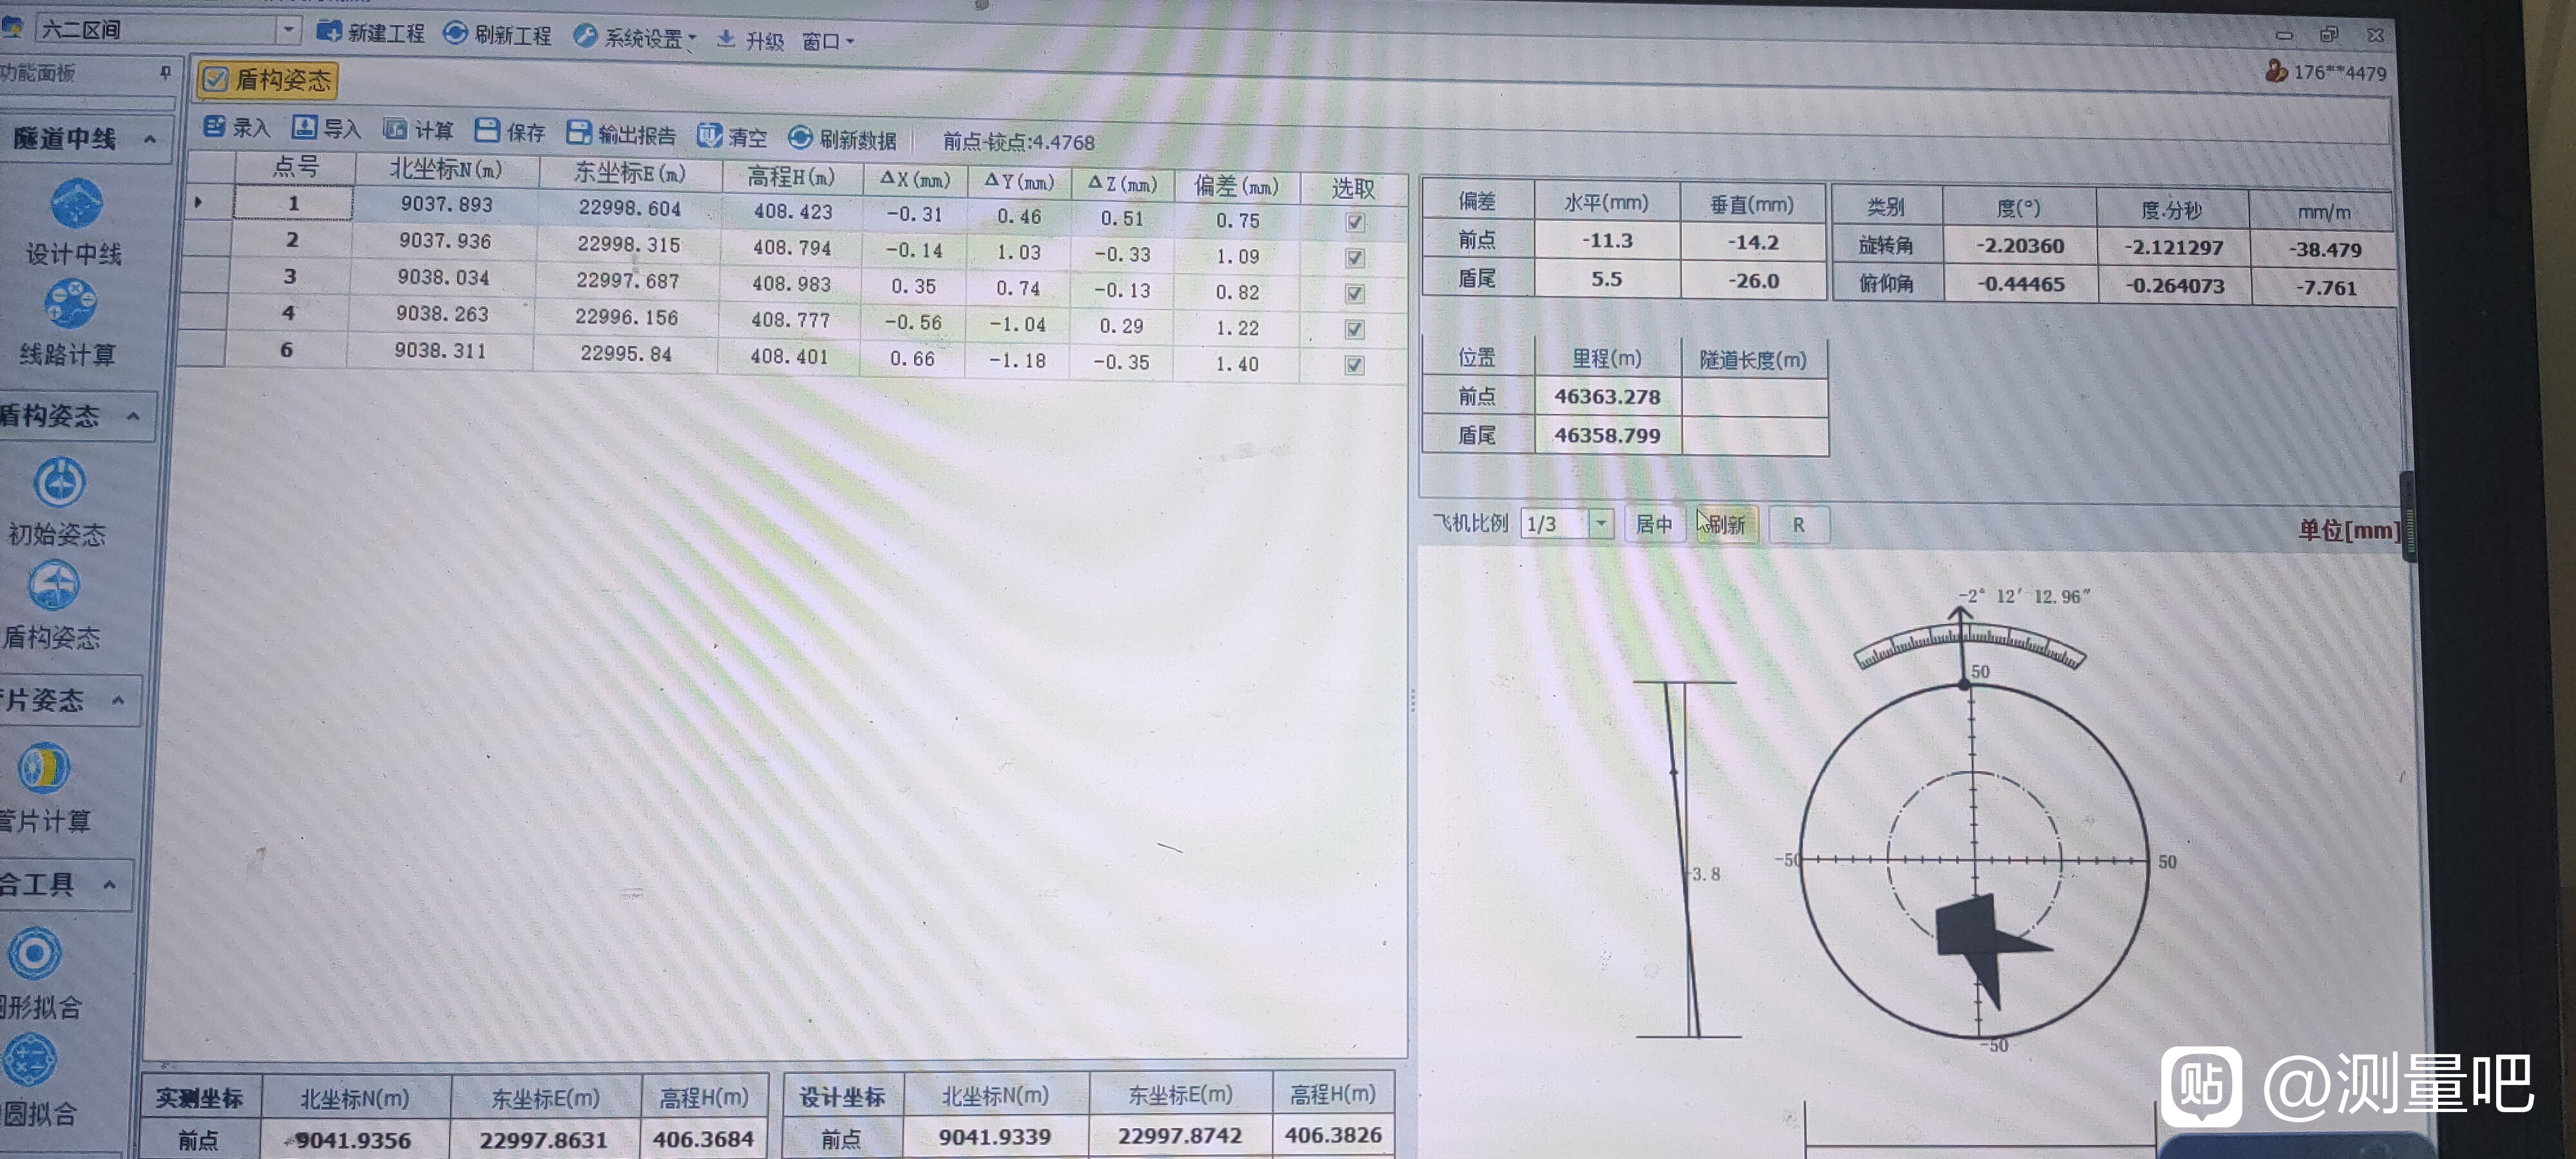2576x1159 pixels.
Task: Click the 导入 import icon
Action: click(x=304, y=127)
